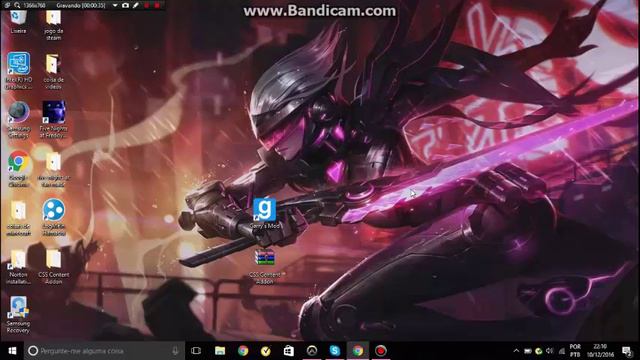The height and width of the screenshot is (360, 640).
Task: Activate Bandicam pencil drawing tool
Action: click(136, 5)
